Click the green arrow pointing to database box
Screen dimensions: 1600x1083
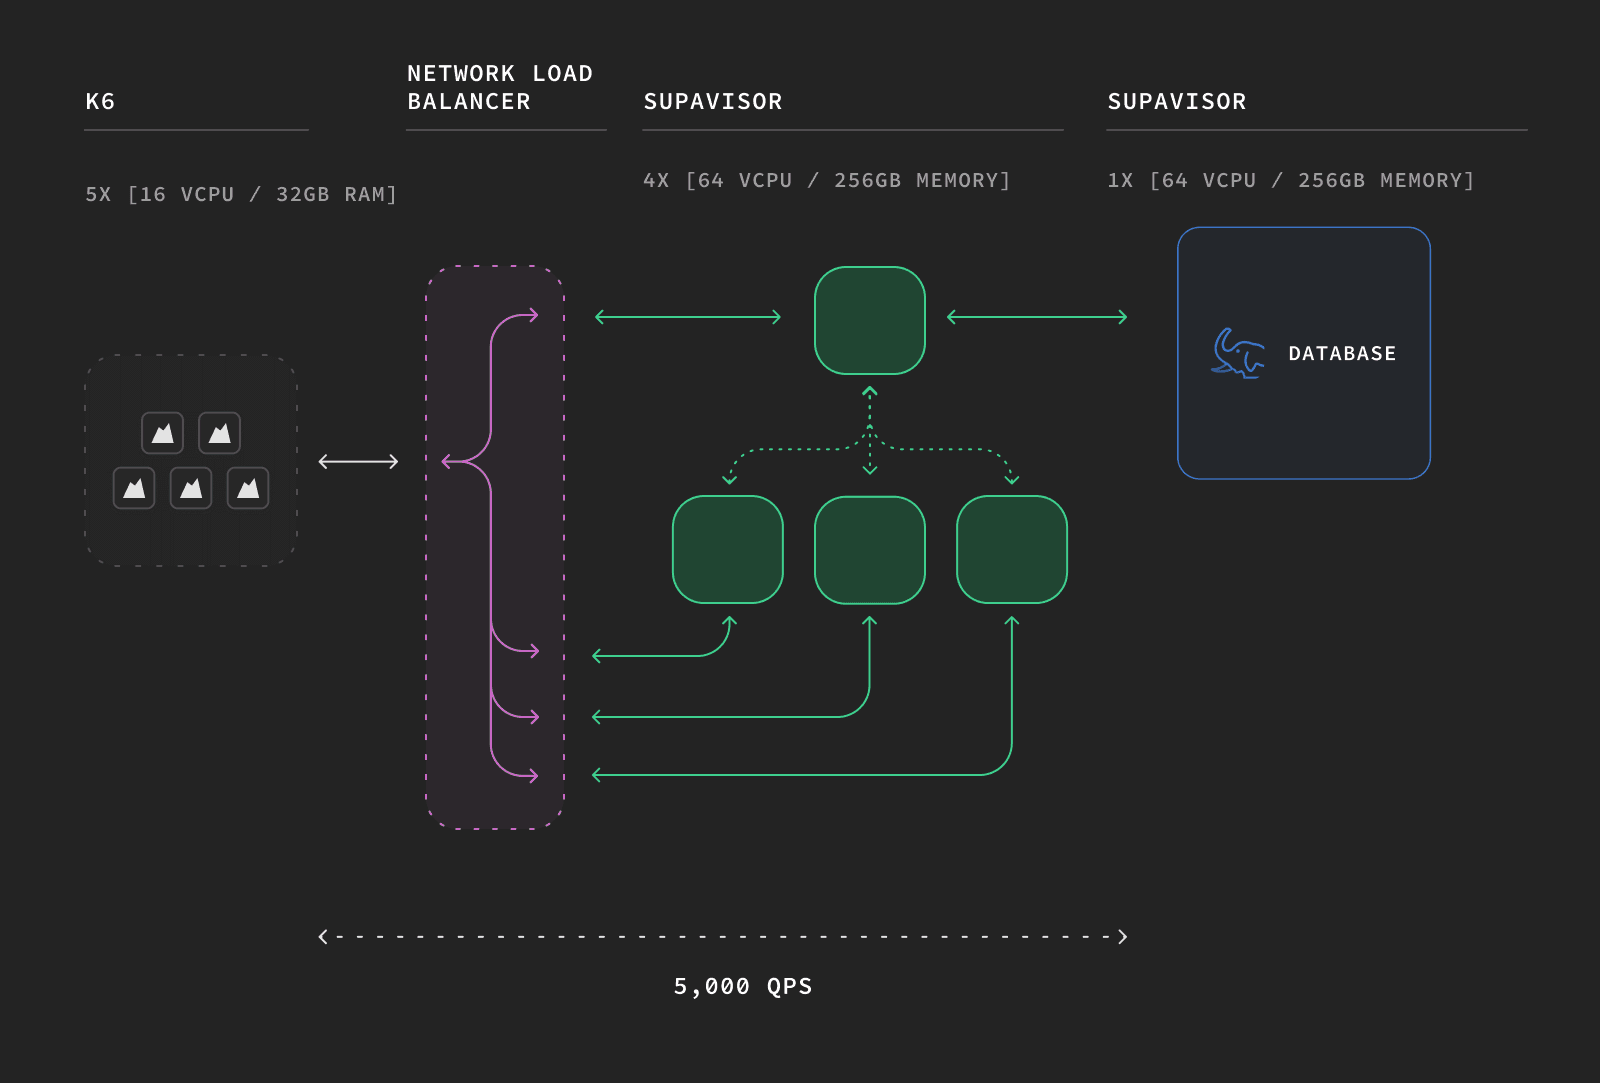point(1037,317)
